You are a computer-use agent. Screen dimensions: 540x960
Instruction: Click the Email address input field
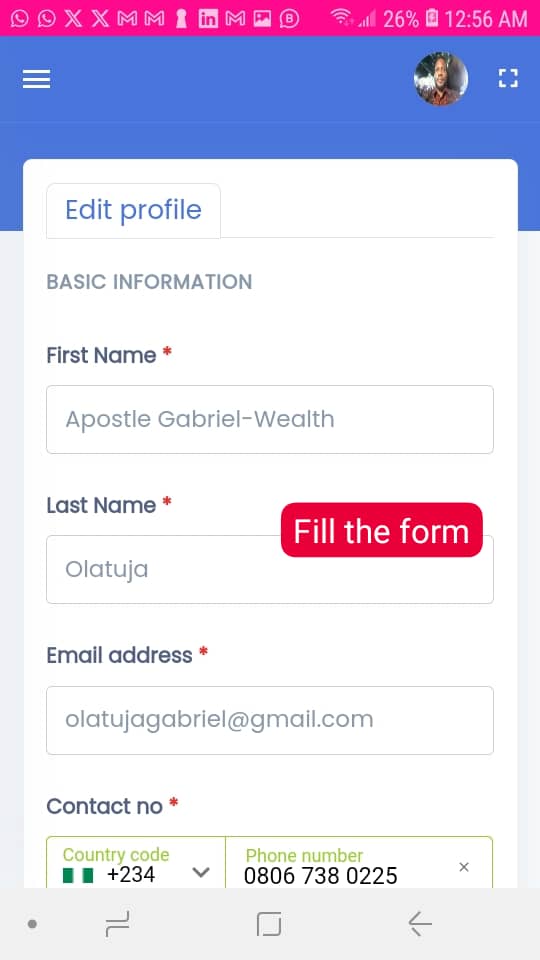click(x=270, y=720)
